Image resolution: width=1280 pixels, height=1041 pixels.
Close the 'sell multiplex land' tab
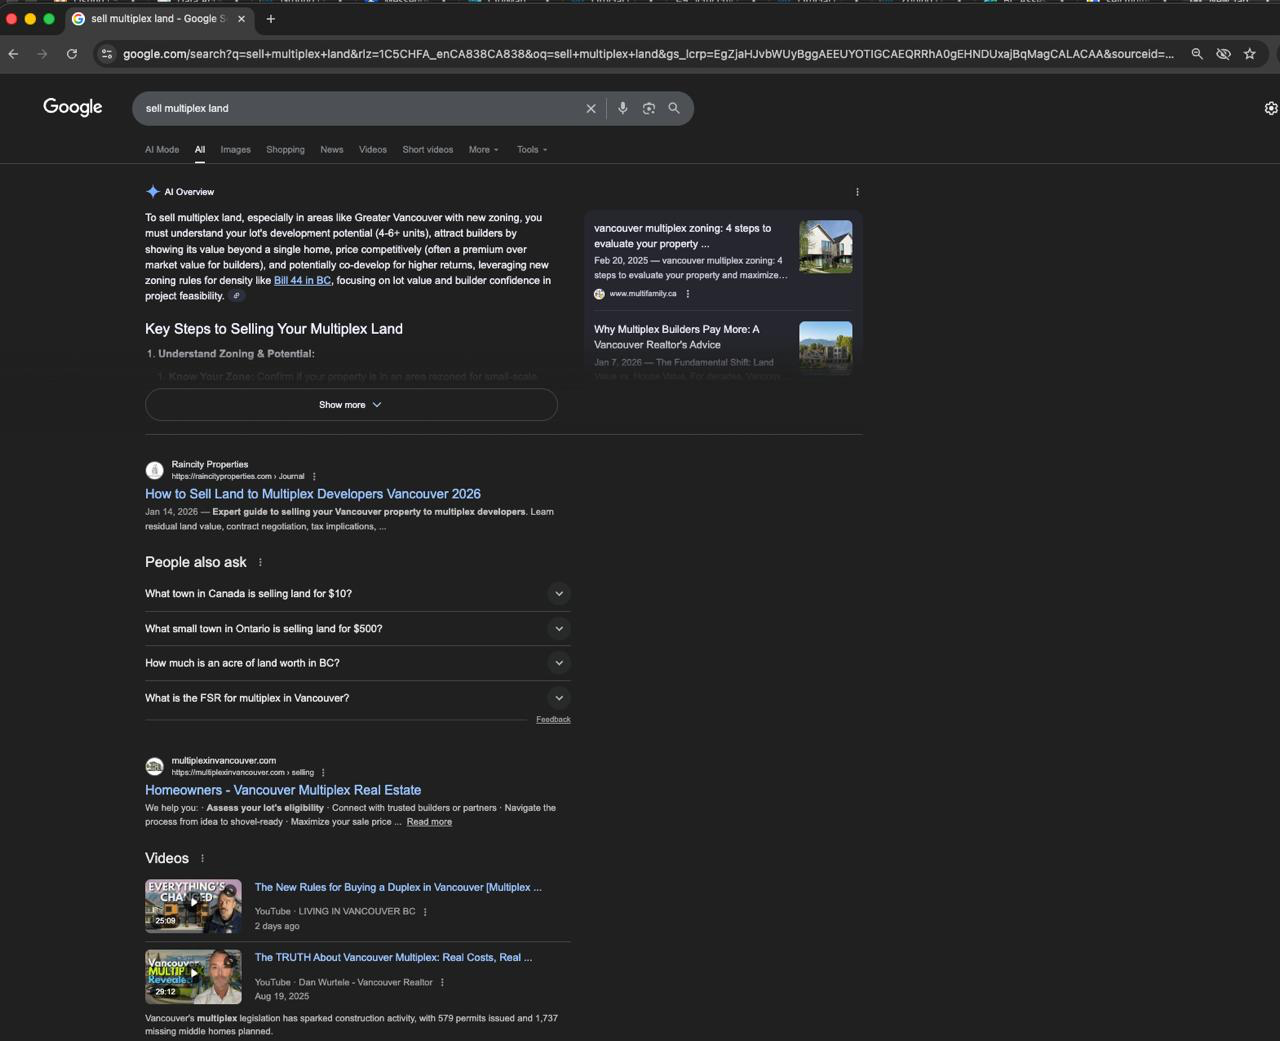tap(241, 19)
